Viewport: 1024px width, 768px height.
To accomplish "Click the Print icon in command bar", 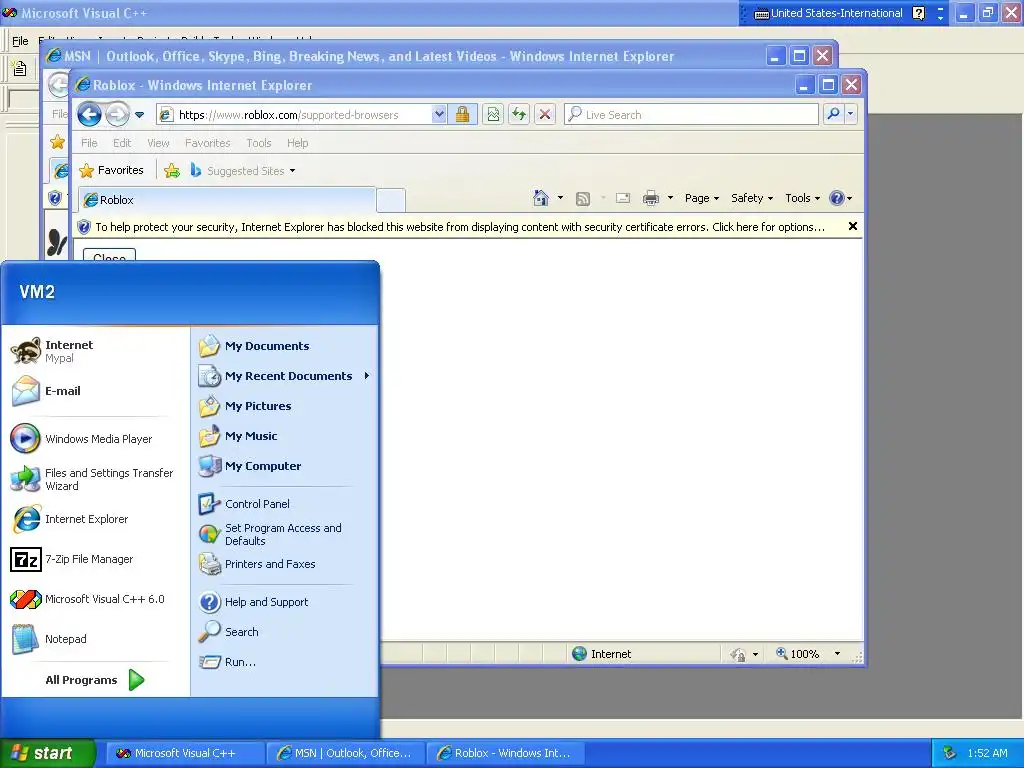I will [x=651, y=198].
